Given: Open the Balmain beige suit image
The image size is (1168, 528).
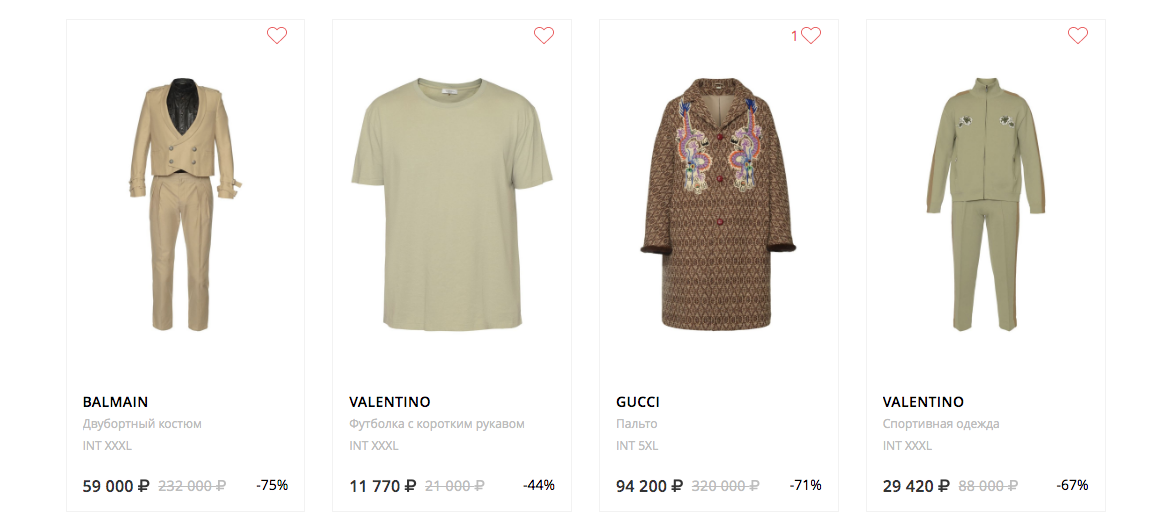Looking at the screenshot, I should 186,204.
